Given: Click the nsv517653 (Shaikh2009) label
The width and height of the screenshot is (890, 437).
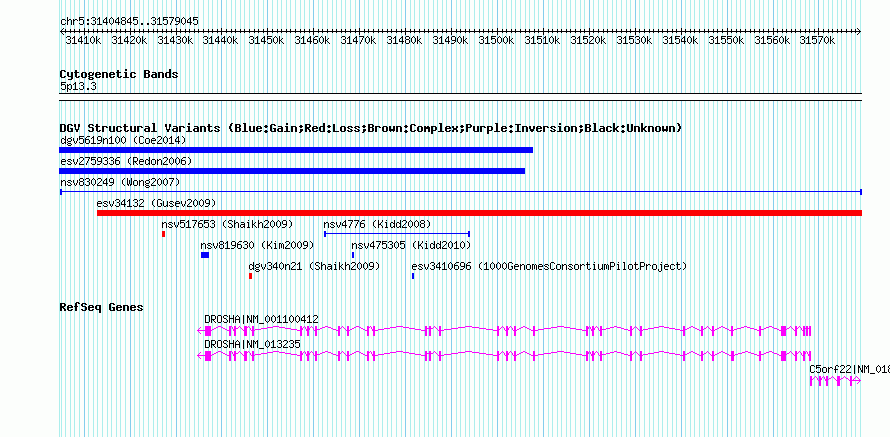Looking at the screenshot, I should (x=227, y=224).
